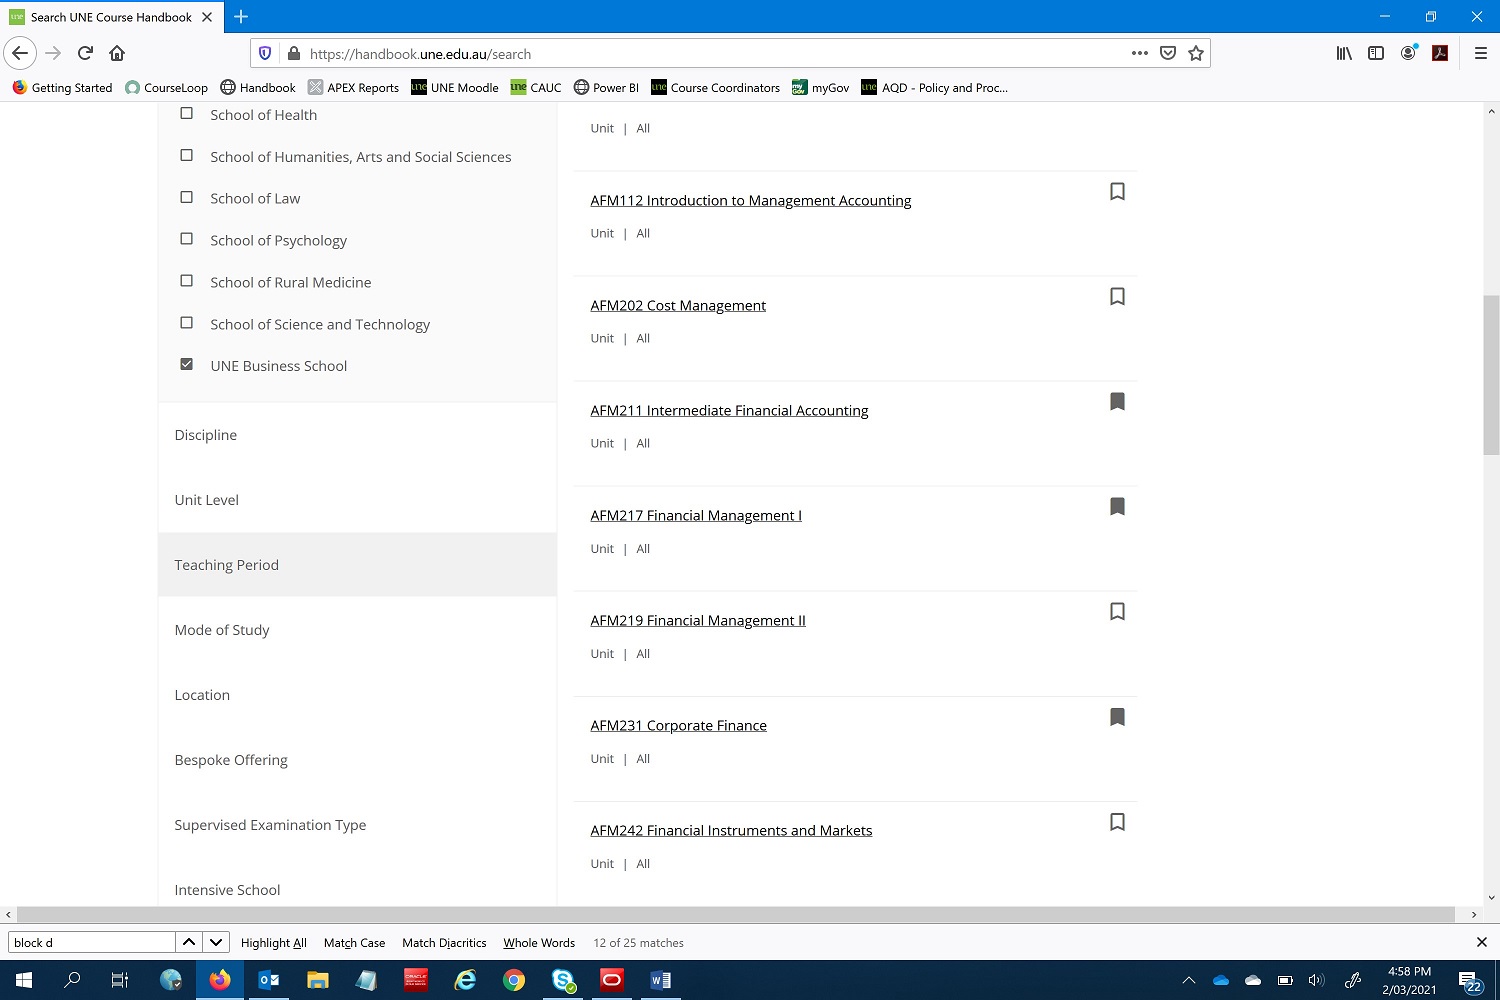Expand the Unit Level filter section
The height and width of the screenshot is (1000, 1500).
click(x=357, y=500)
